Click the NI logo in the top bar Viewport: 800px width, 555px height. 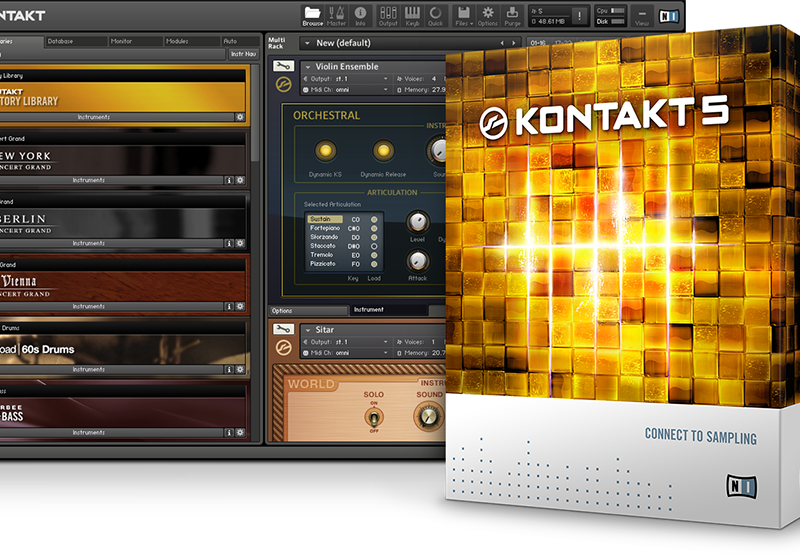[x=669, y=16]
